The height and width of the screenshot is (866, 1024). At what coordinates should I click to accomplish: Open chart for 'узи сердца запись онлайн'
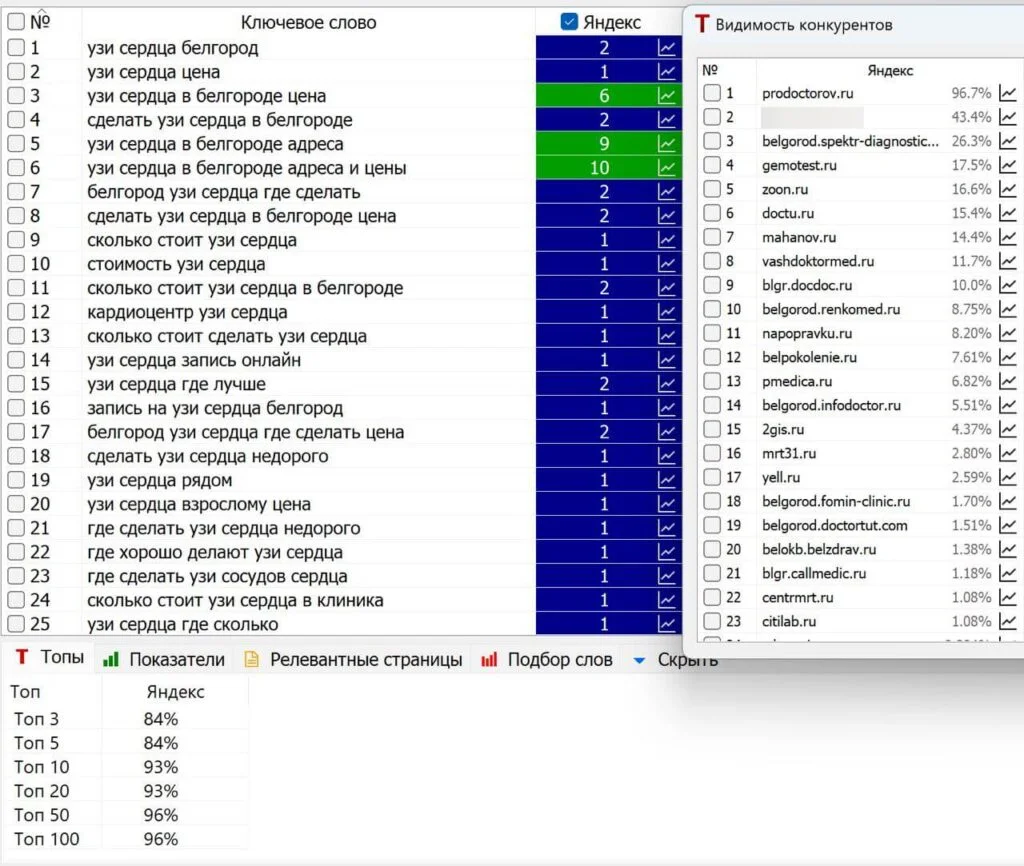pos(666,360)
